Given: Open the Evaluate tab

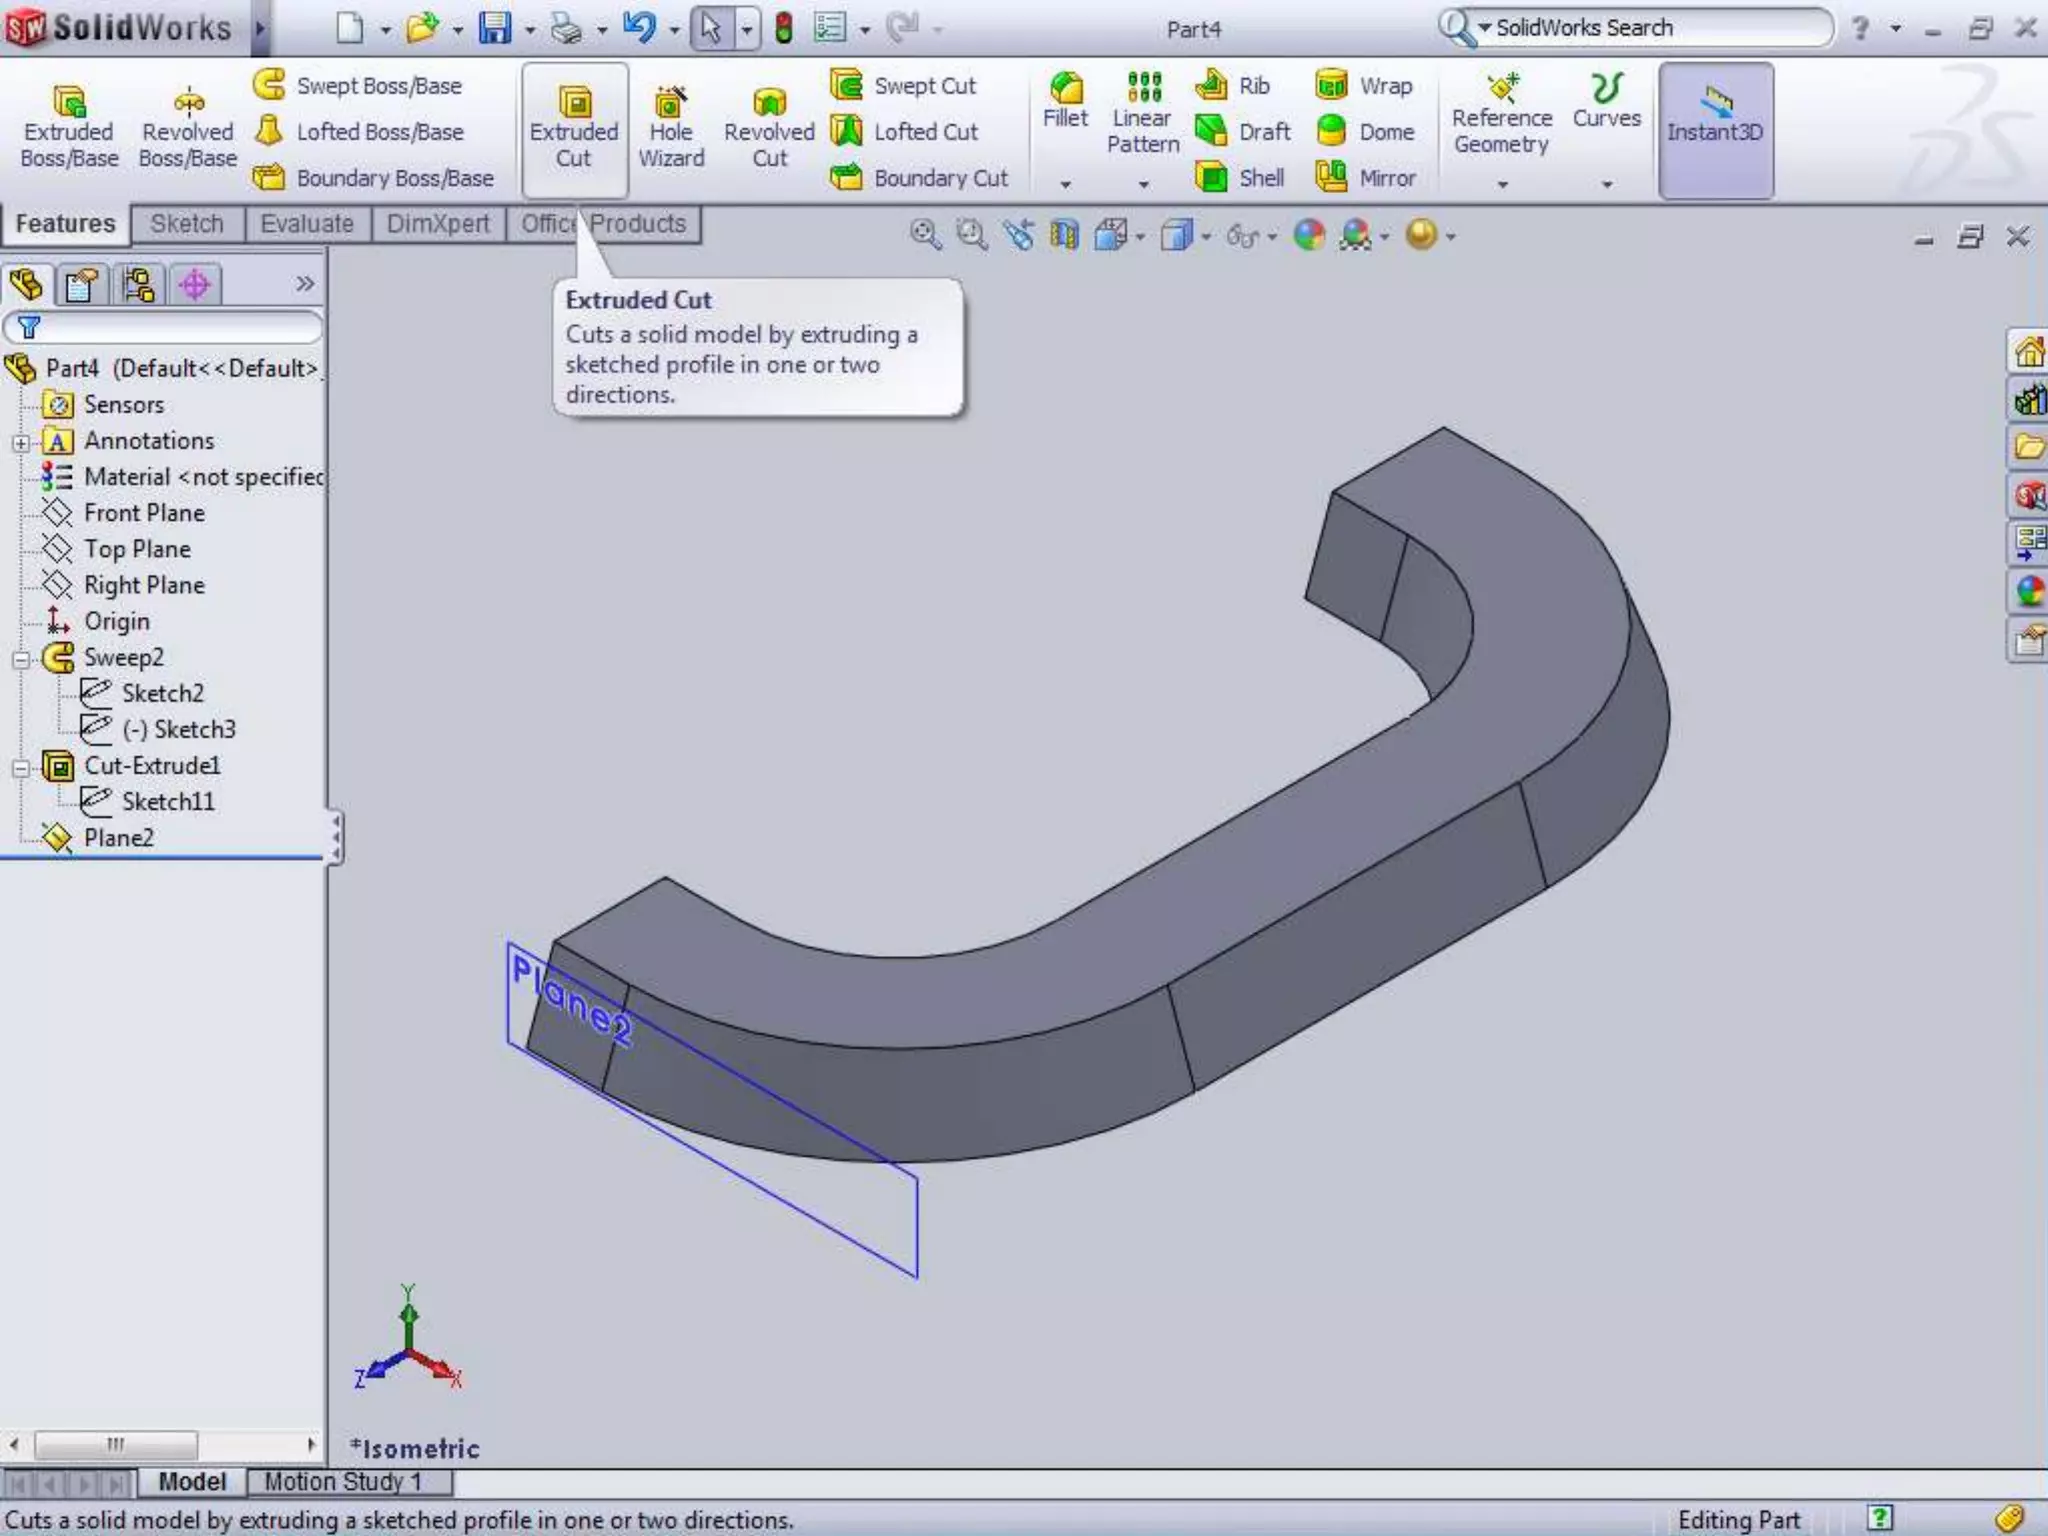Looking at the screenshot, I should [x=306, y=224].
